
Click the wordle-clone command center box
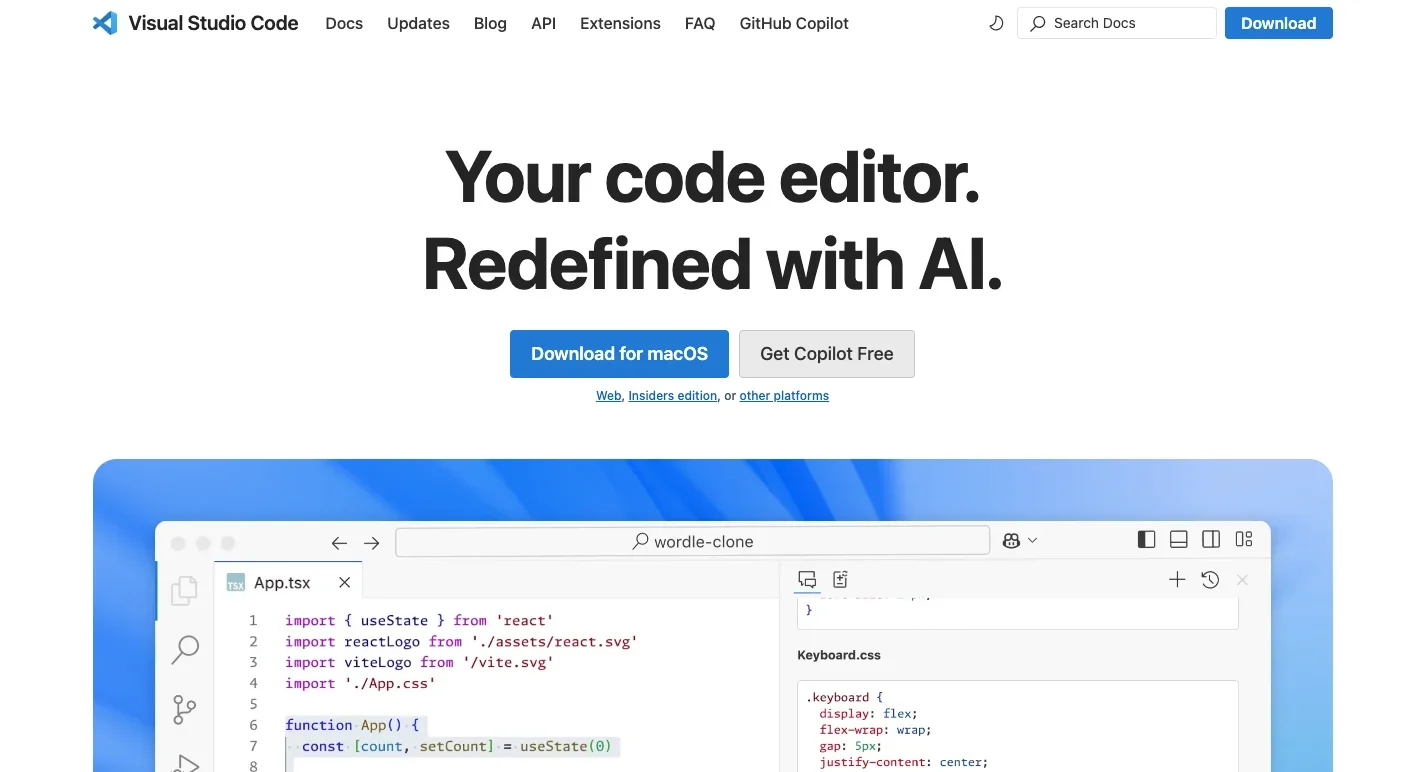coord(692,541)
